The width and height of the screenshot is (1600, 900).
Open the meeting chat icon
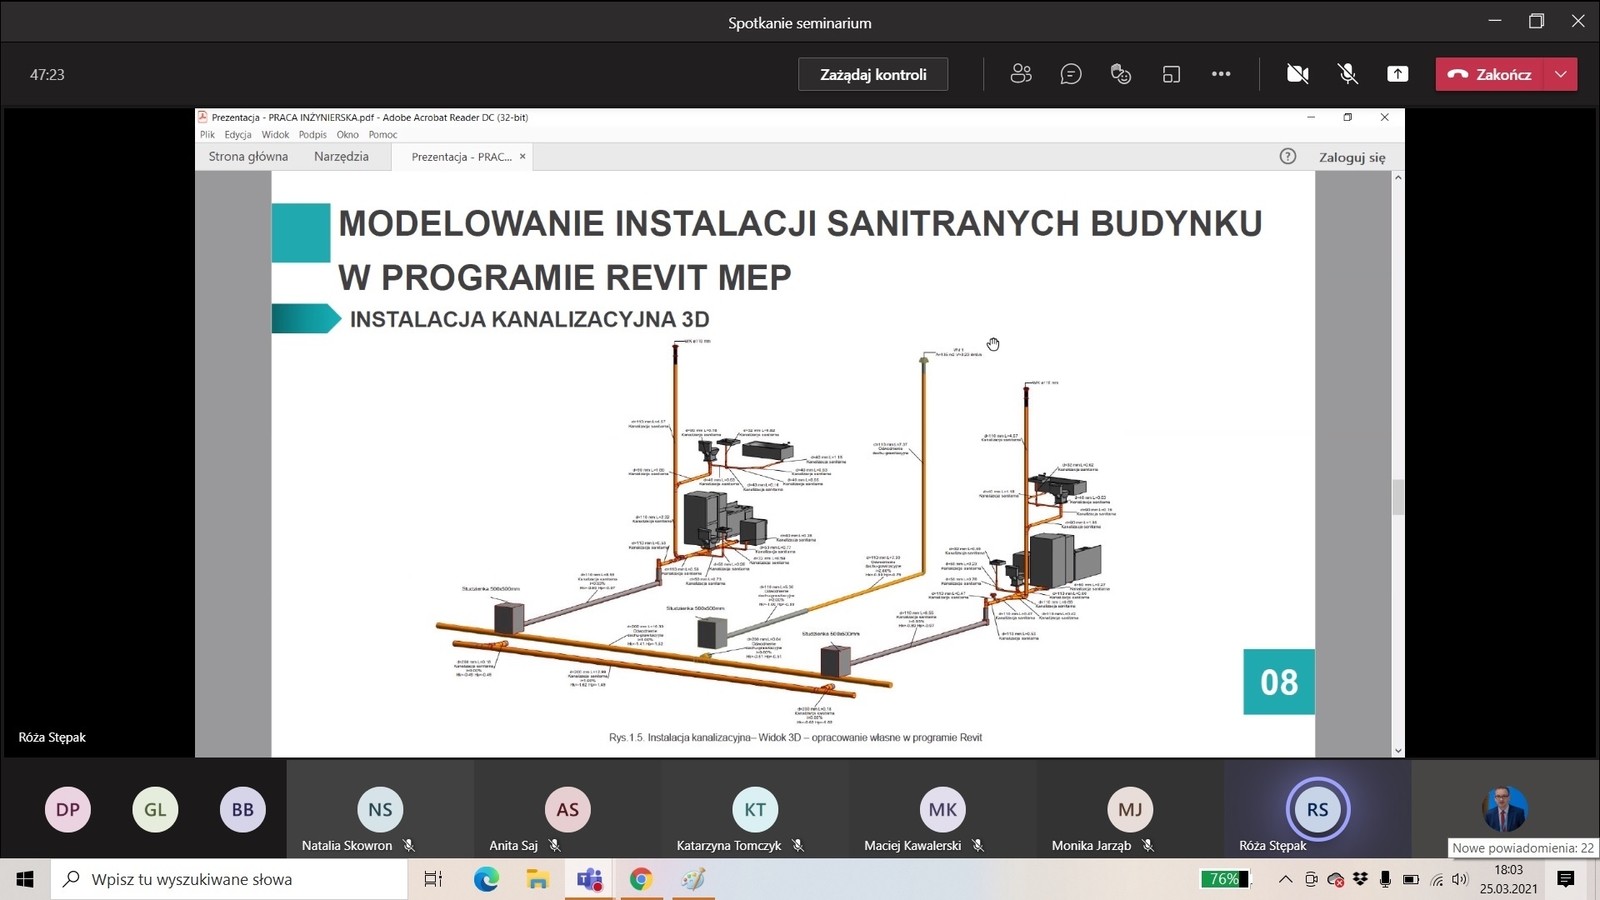[x=1071, y=74]
